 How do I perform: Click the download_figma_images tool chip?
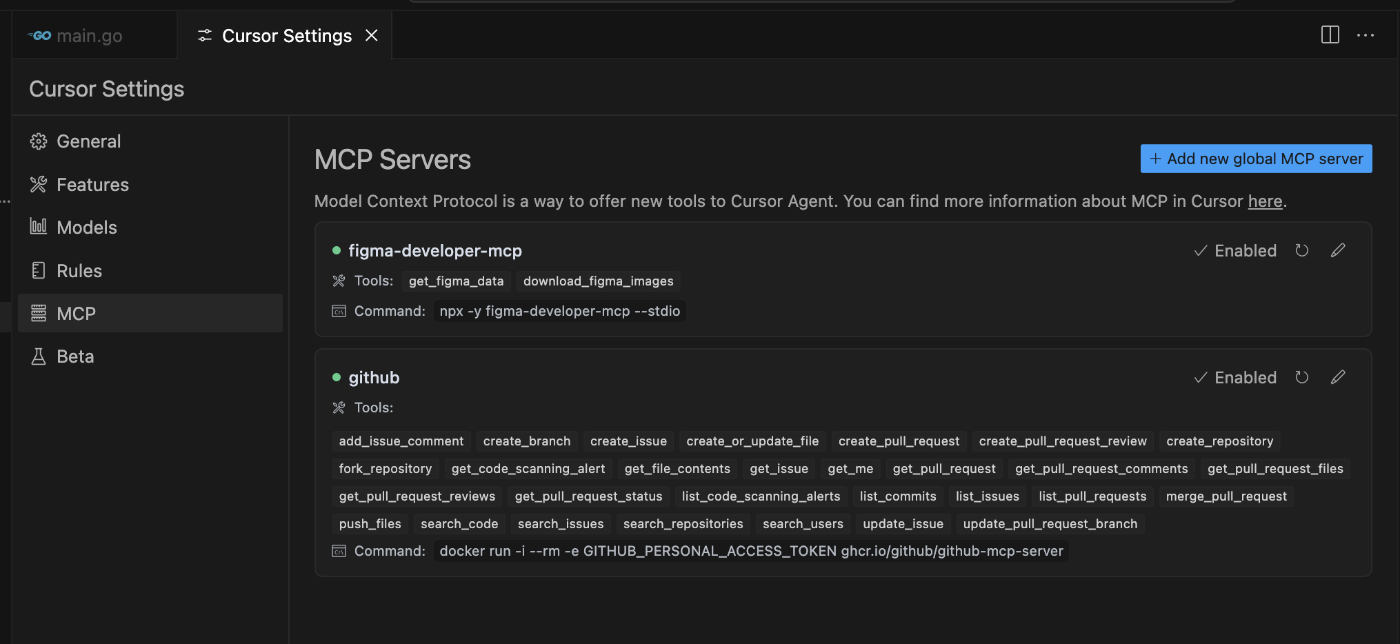click(x=598, y=281)
